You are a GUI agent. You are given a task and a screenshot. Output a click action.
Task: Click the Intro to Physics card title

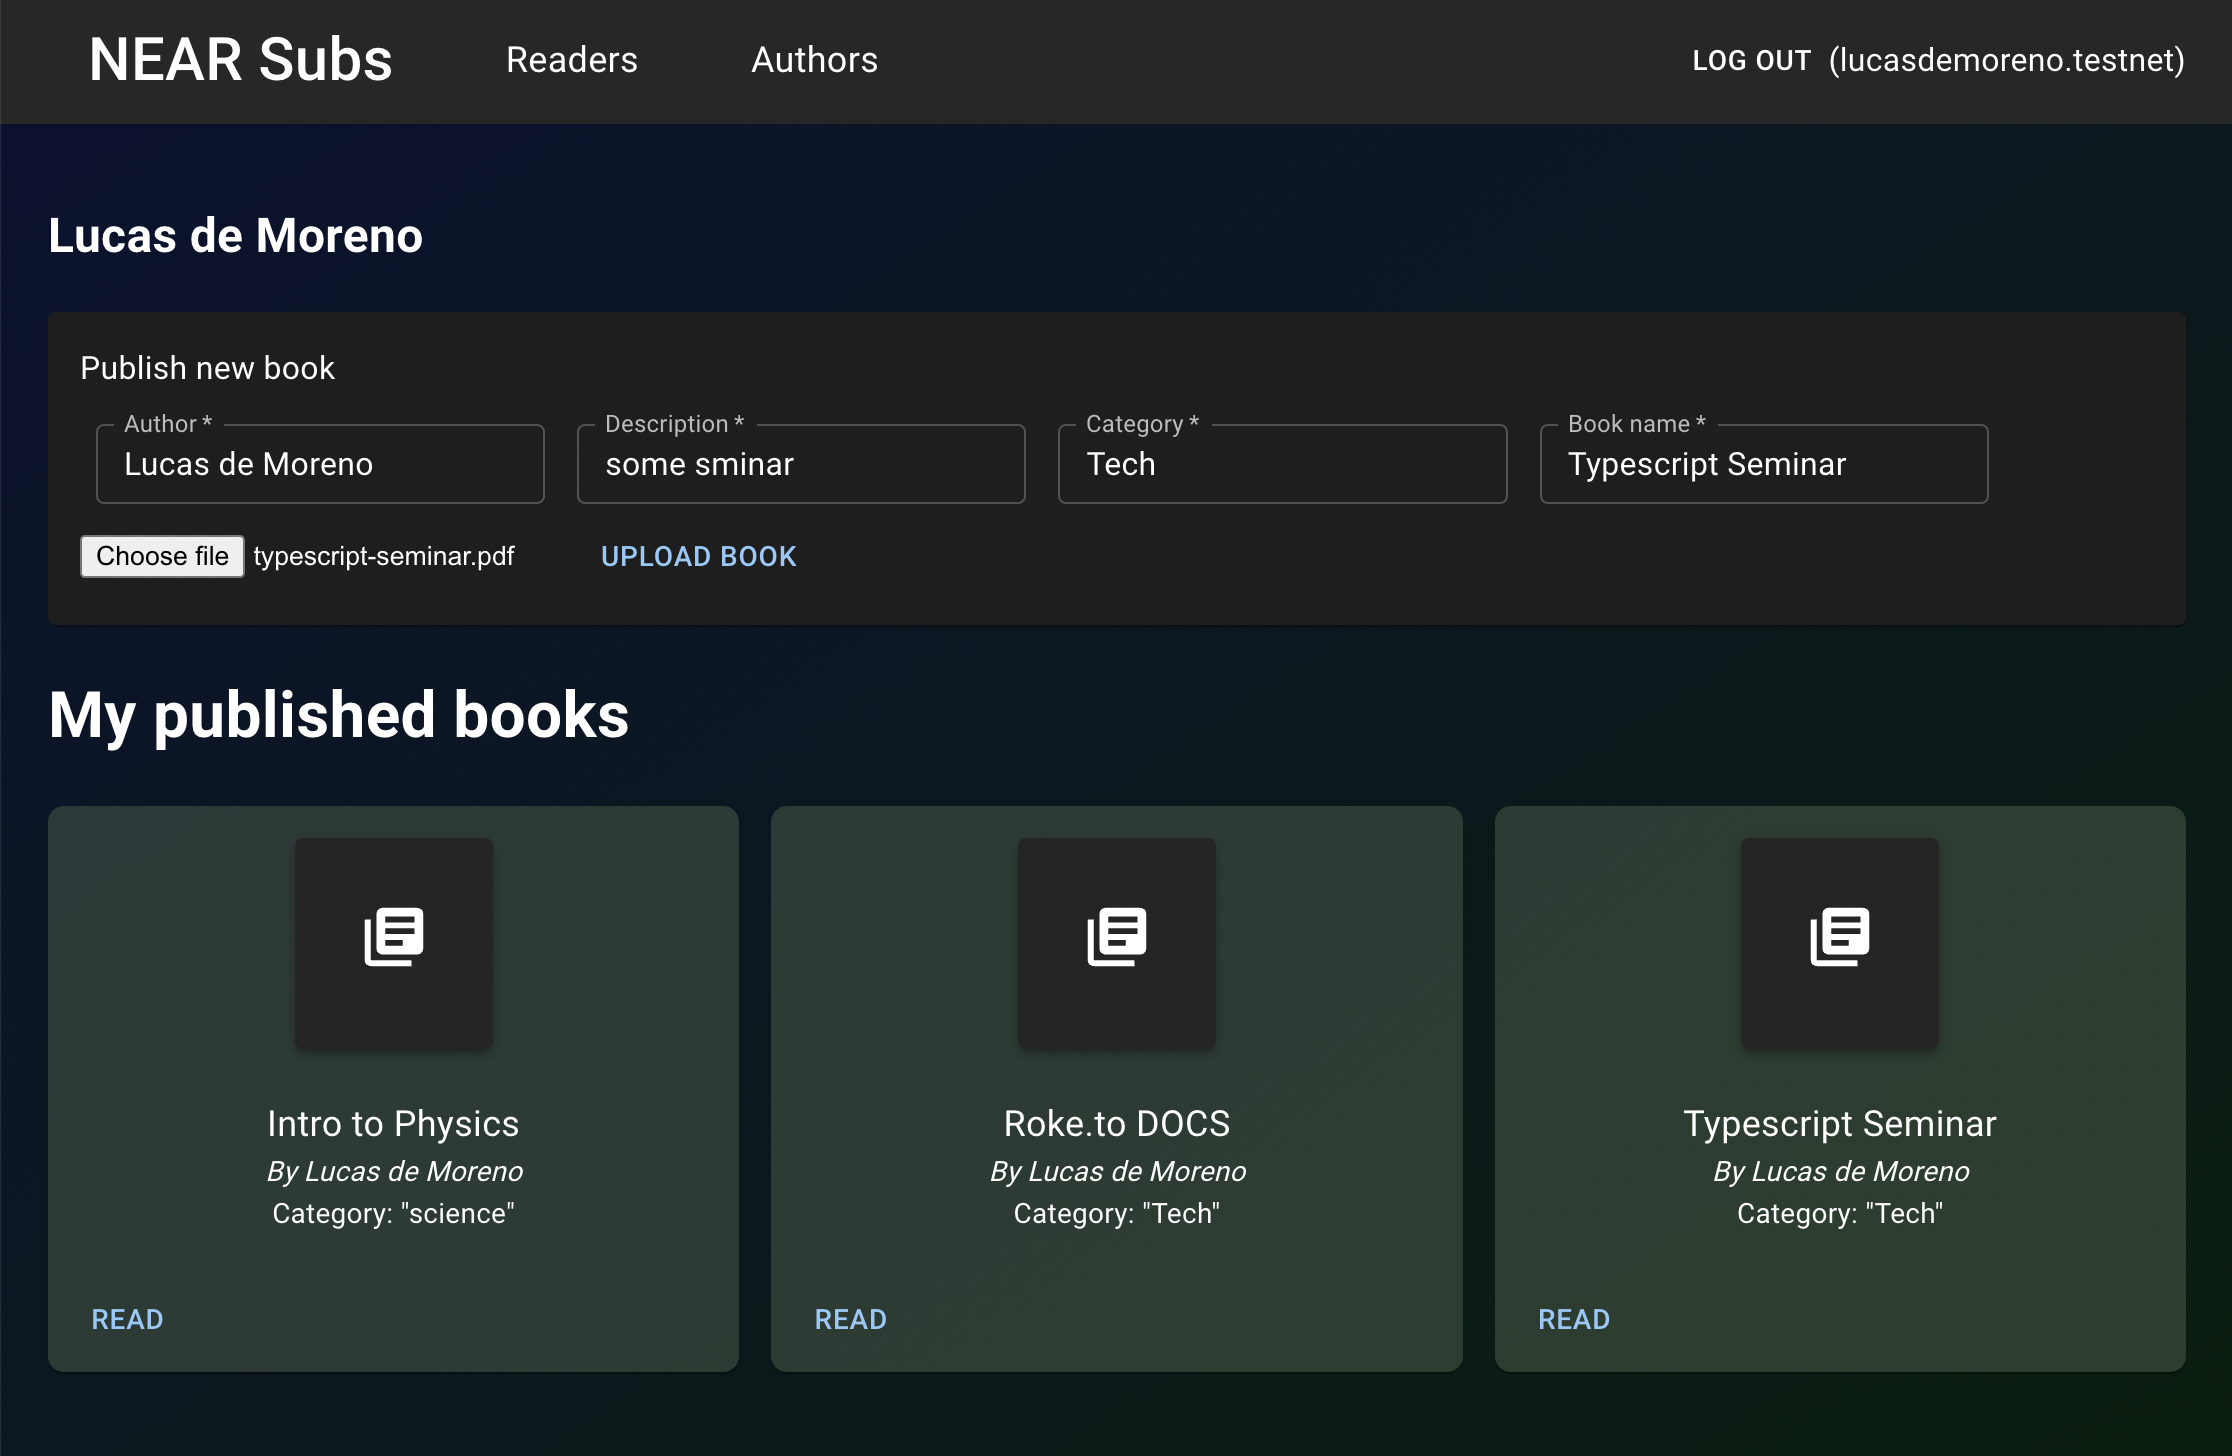tap(393, 1124)
